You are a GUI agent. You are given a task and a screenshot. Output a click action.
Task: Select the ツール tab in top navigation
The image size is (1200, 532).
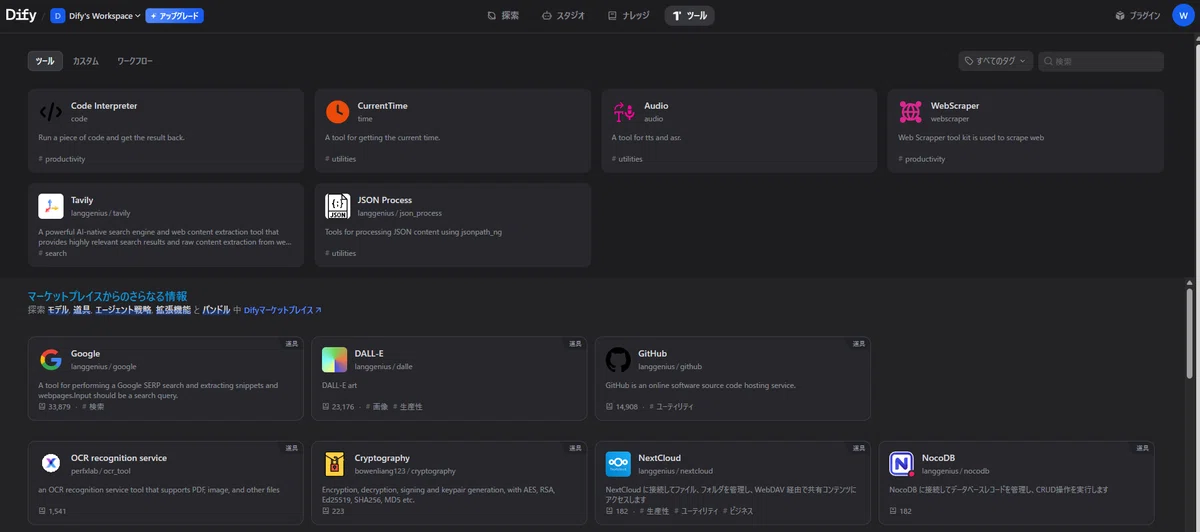690,16
